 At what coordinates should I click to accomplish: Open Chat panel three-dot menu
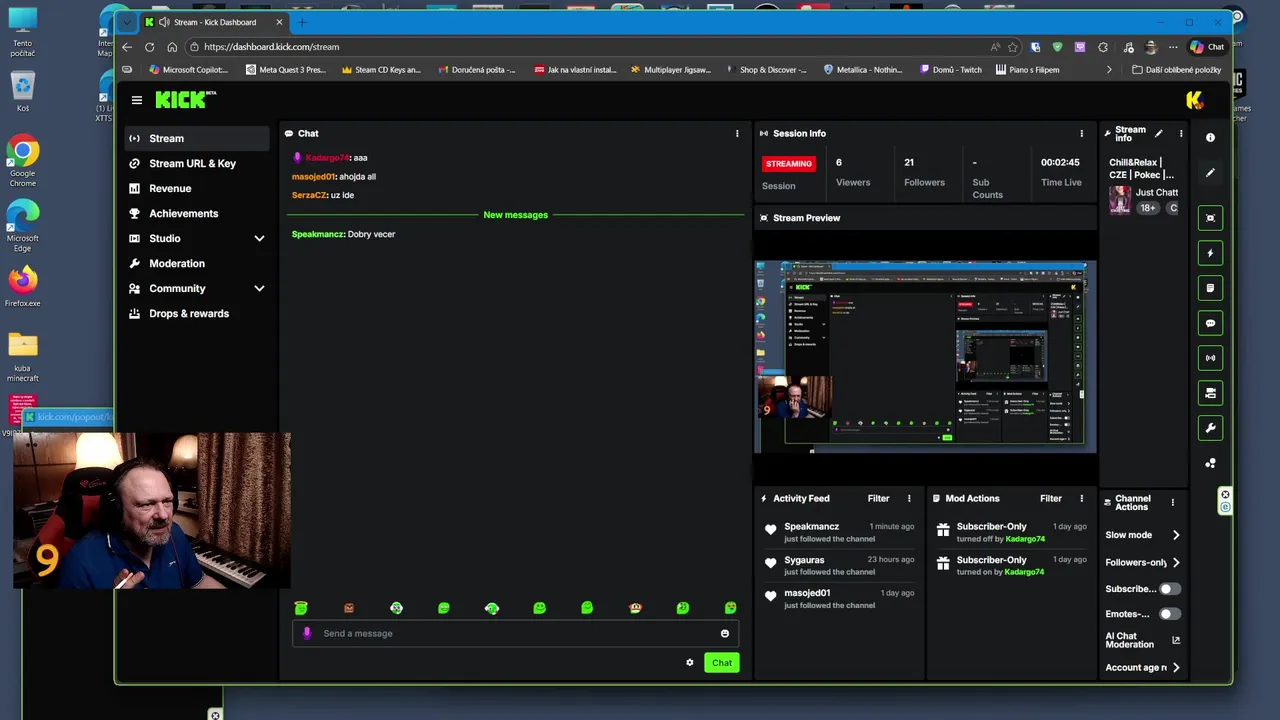(x=737, y=133)
